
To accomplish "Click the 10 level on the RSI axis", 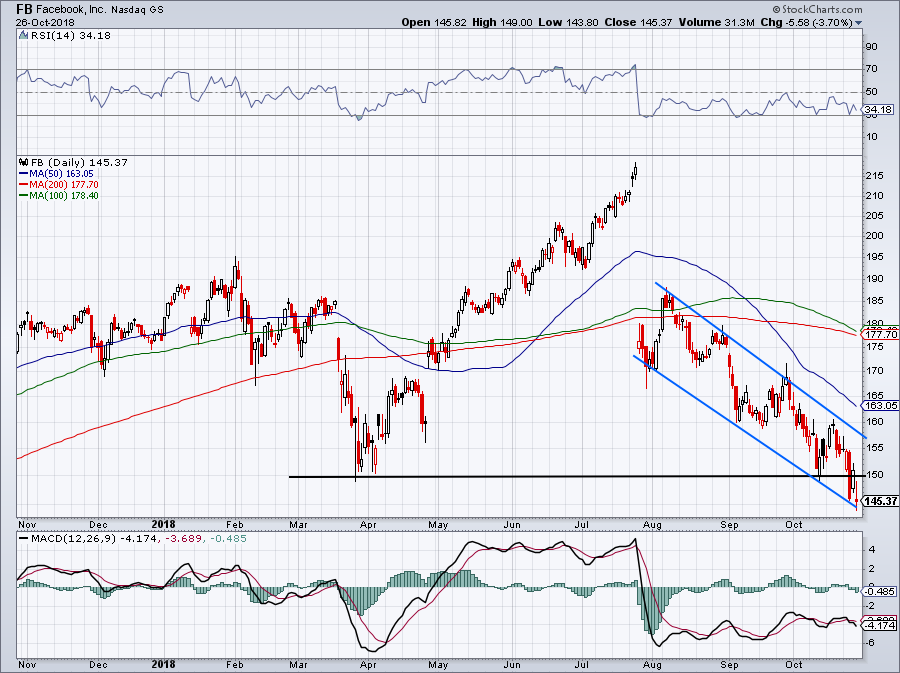I will pos(871,137).
